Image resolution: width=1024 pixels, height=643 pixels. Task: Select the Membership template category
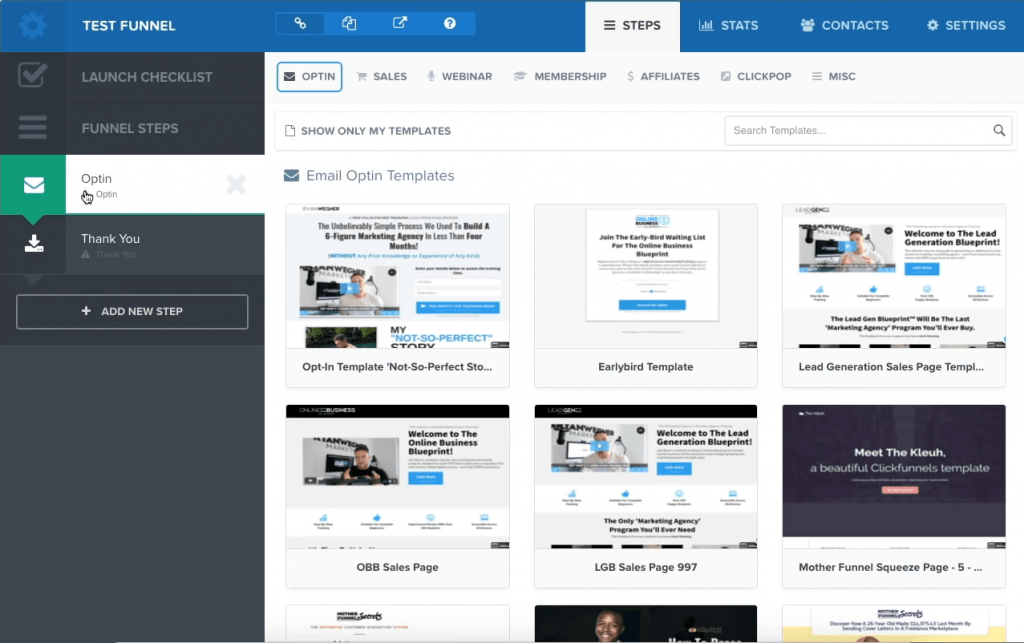pyautogui.click(x=560, y=76)
